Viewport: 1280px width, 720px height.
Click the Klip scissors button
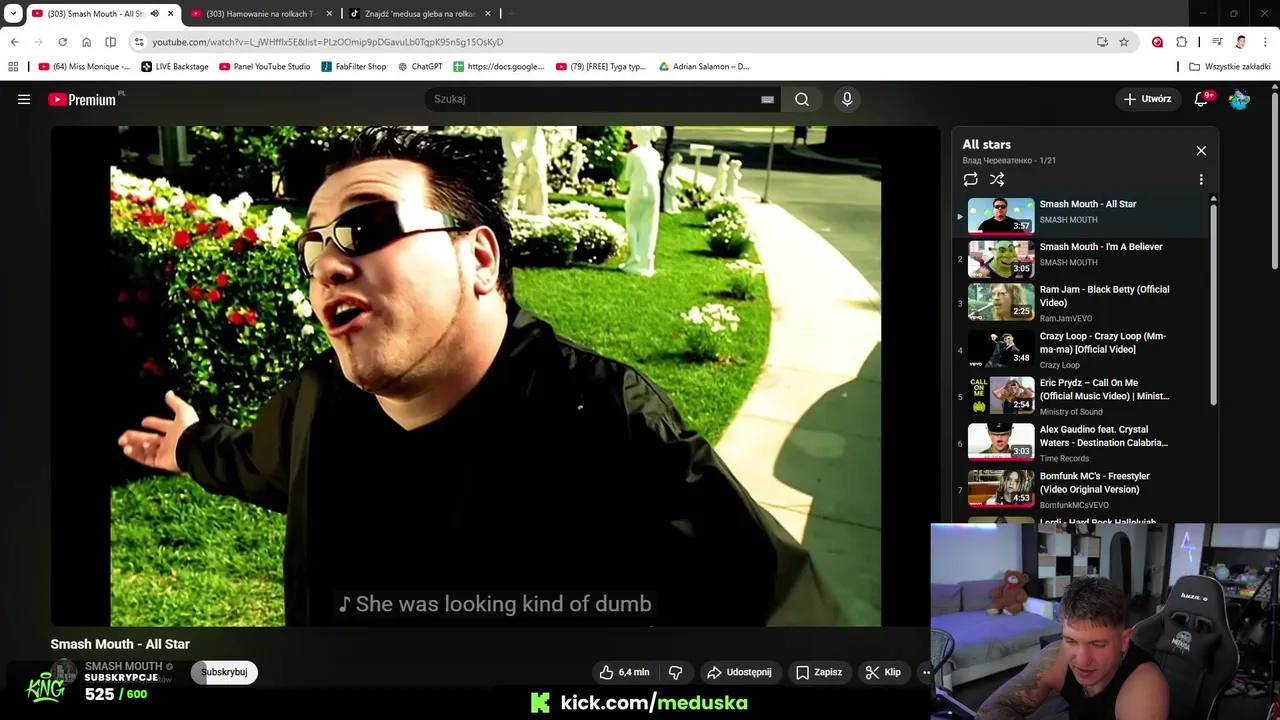point(883,672)
